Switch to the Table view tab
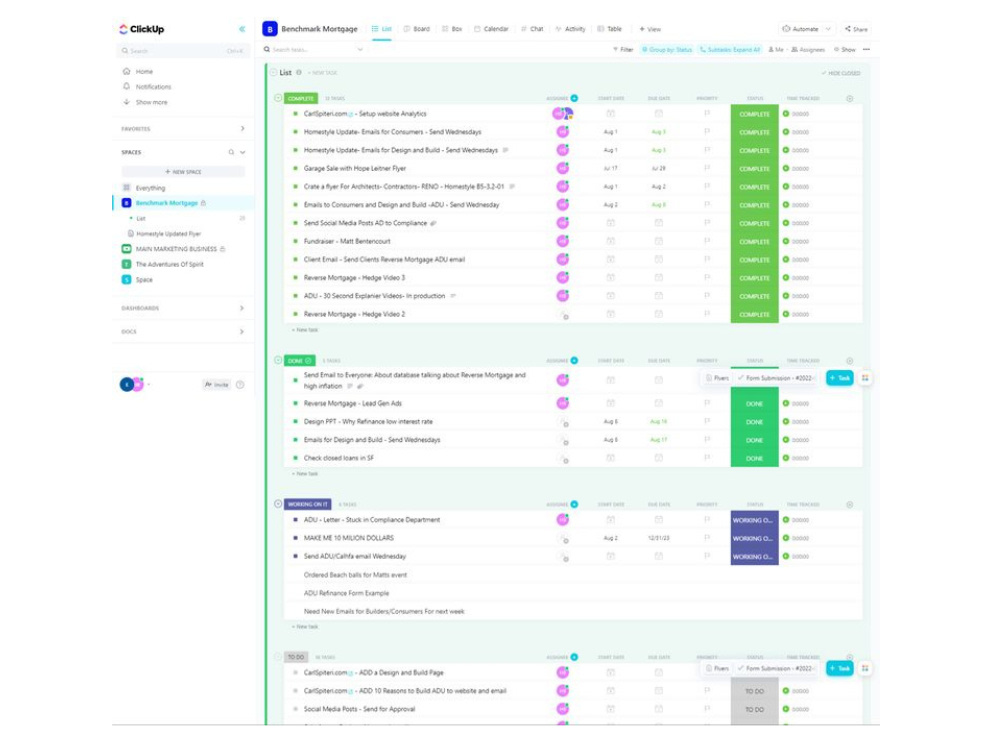The height and width of the screenshot is (750, 1000). tap(609, 29)
